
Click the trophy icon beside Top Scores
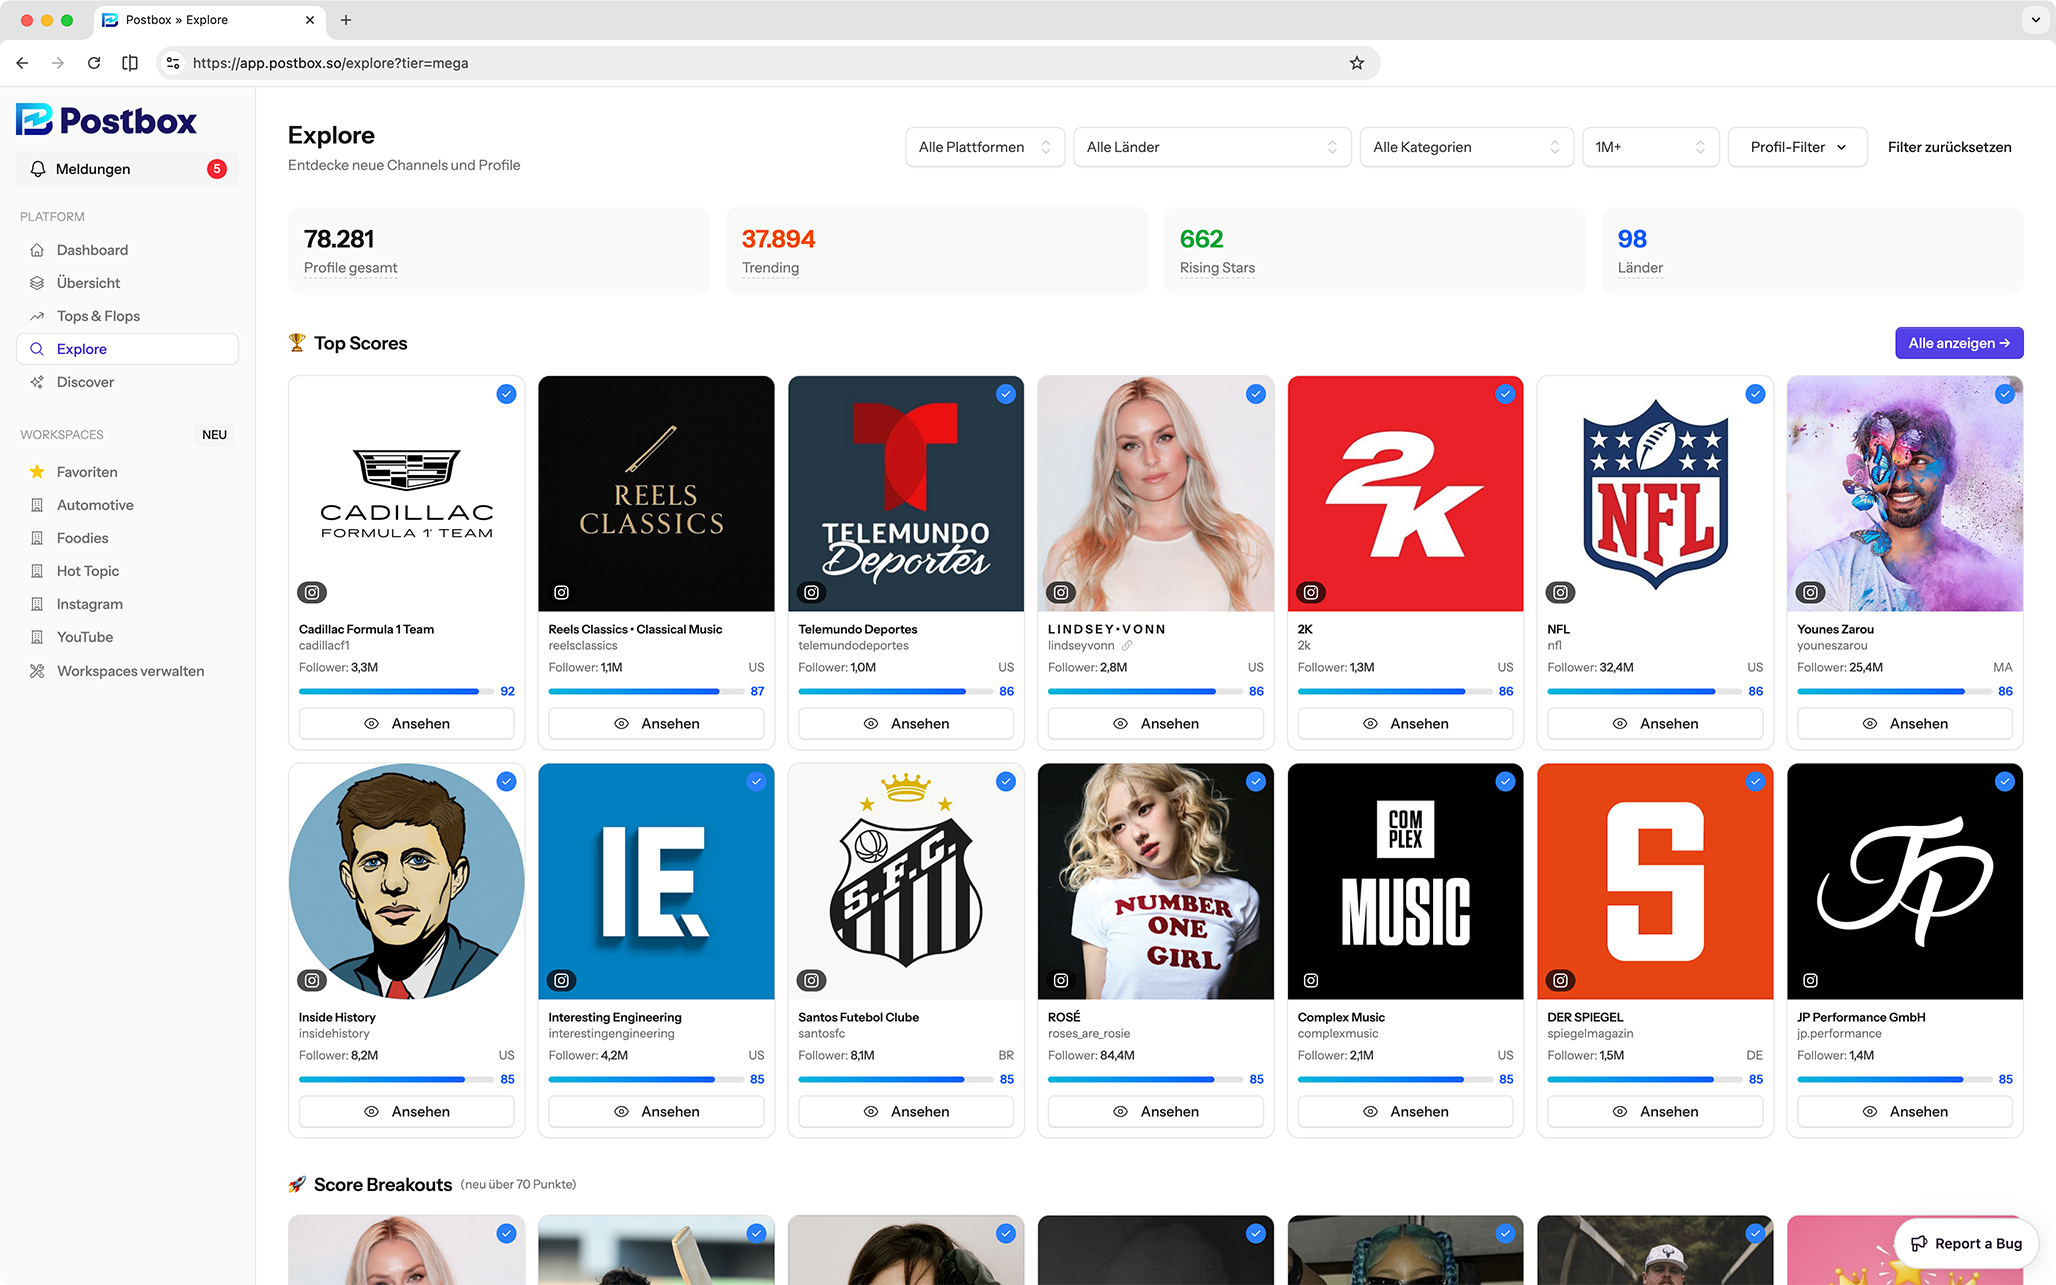point(297,343)
